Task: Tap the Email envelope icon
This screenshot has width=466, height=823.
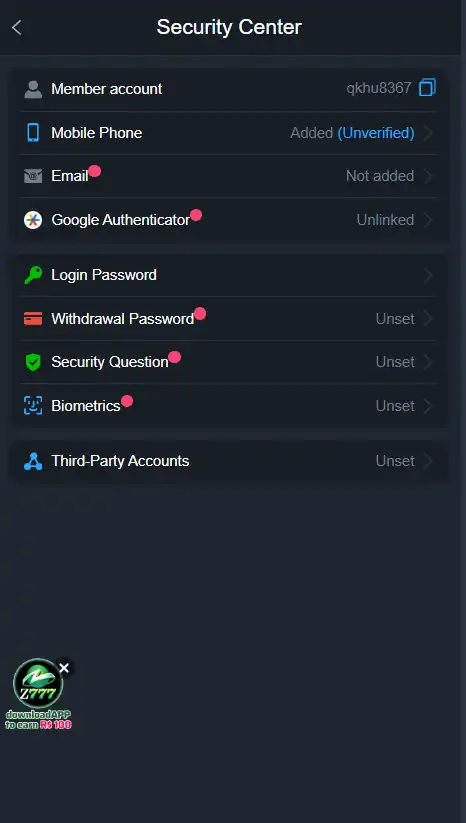Action: coord(33,176)
